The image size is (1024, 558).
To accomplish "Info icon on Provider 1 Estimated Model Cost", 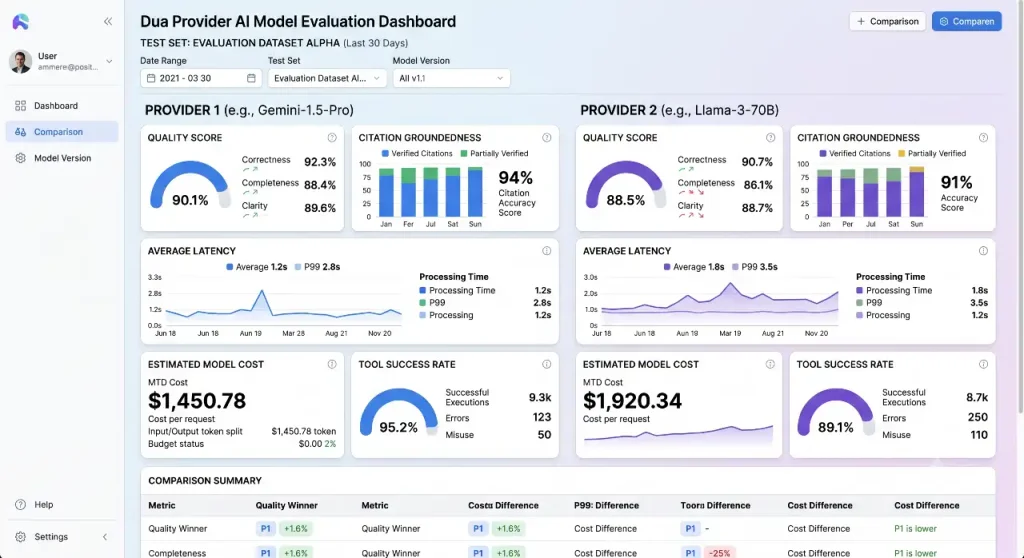I will pyautogui.click(x=332, y=365).
